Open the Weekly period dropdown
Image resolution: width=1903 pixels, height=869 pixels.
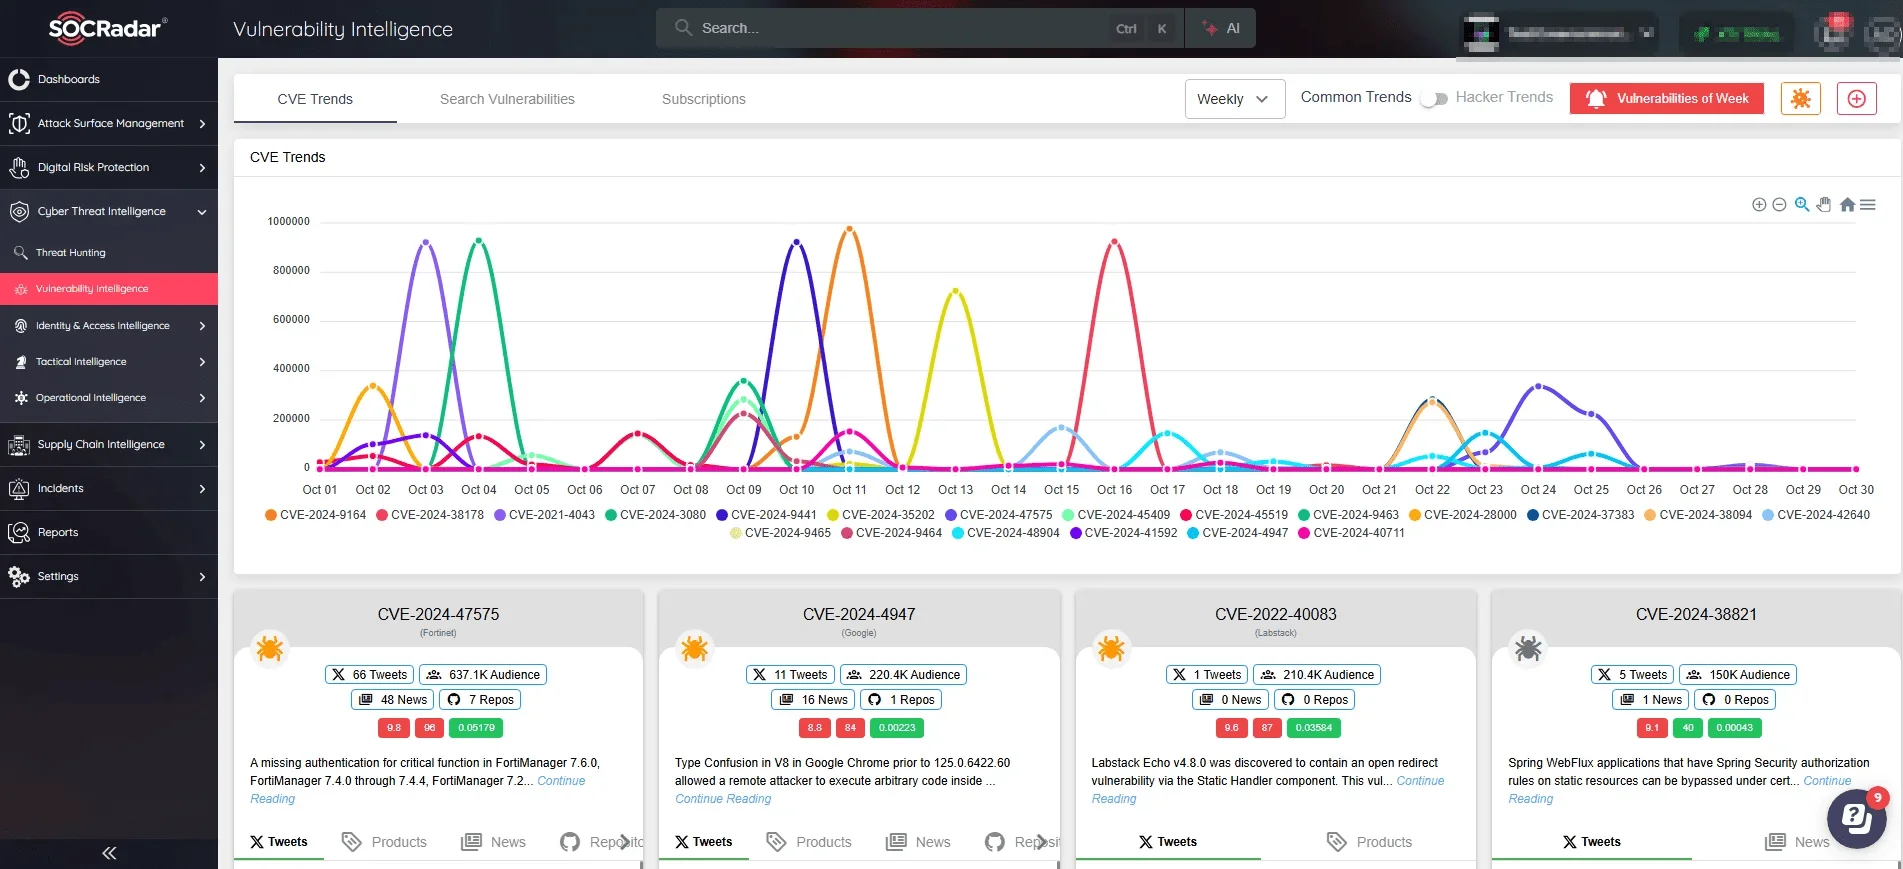coord(1234,99)
